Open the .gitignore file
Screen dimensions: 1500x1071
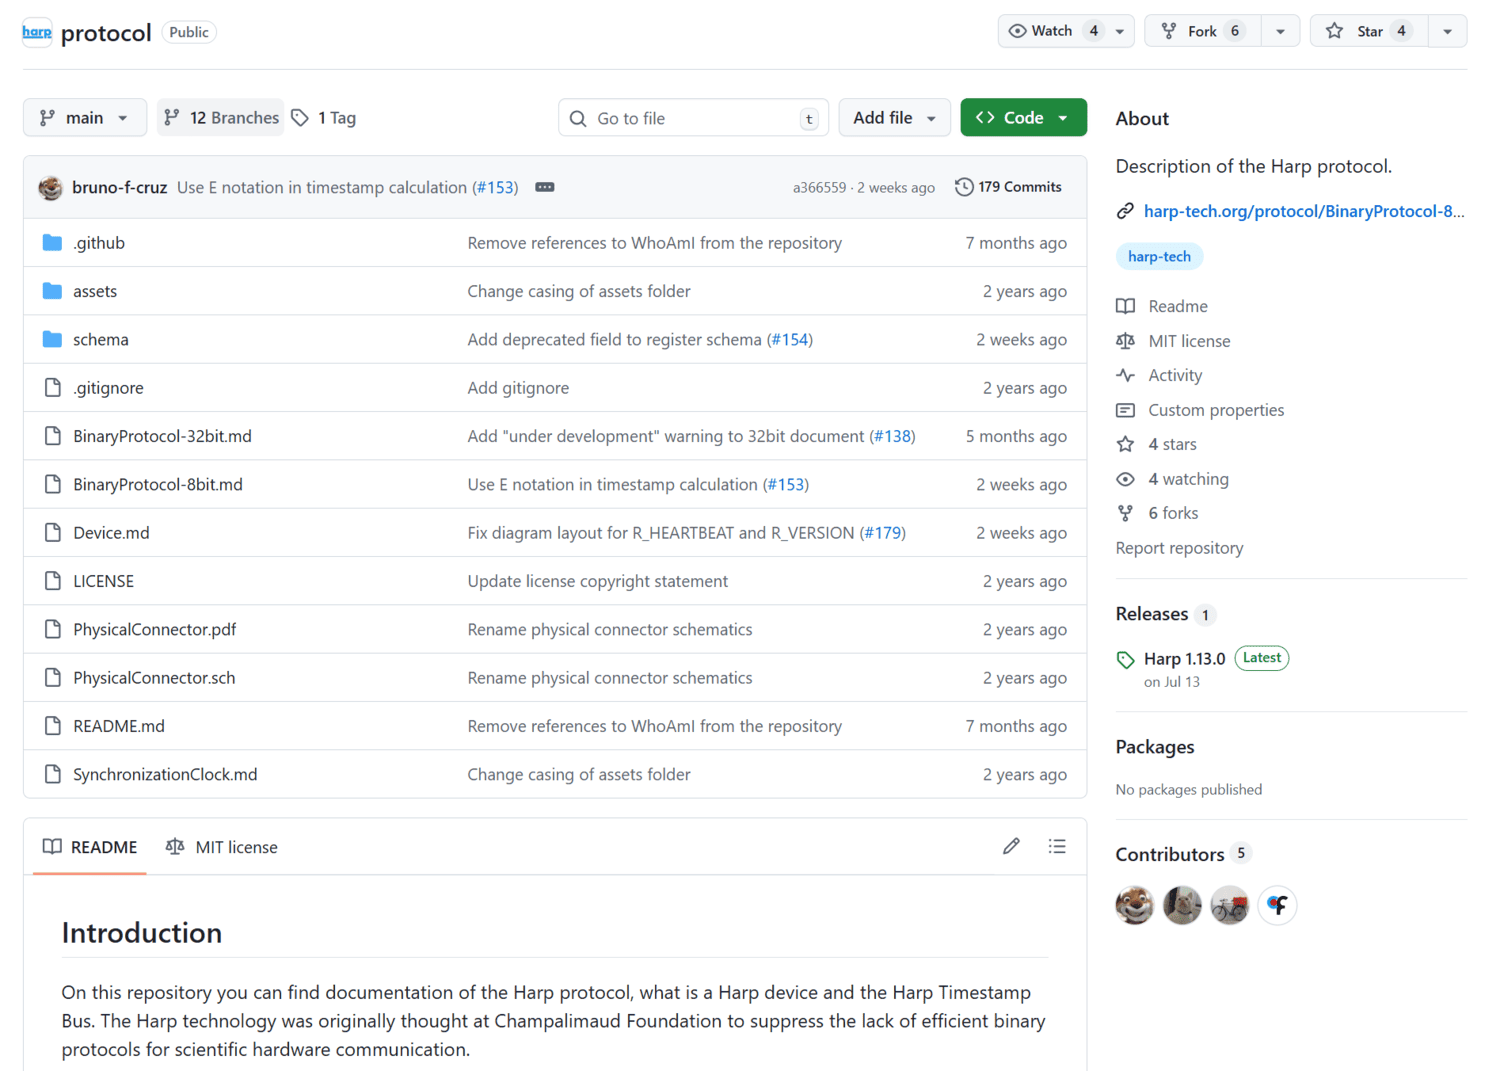[x=108, y=388]
